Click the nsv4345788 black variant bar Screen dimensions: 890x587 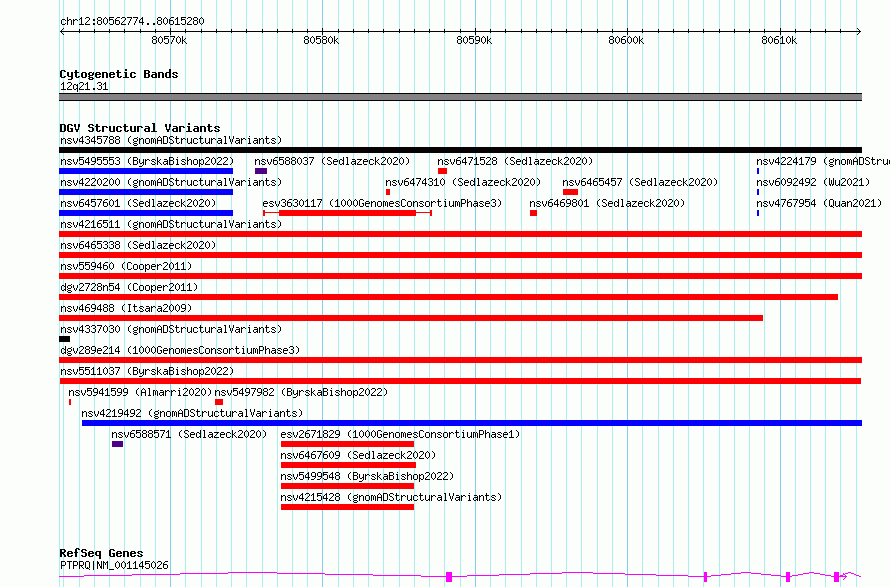(x=460, y=150)
